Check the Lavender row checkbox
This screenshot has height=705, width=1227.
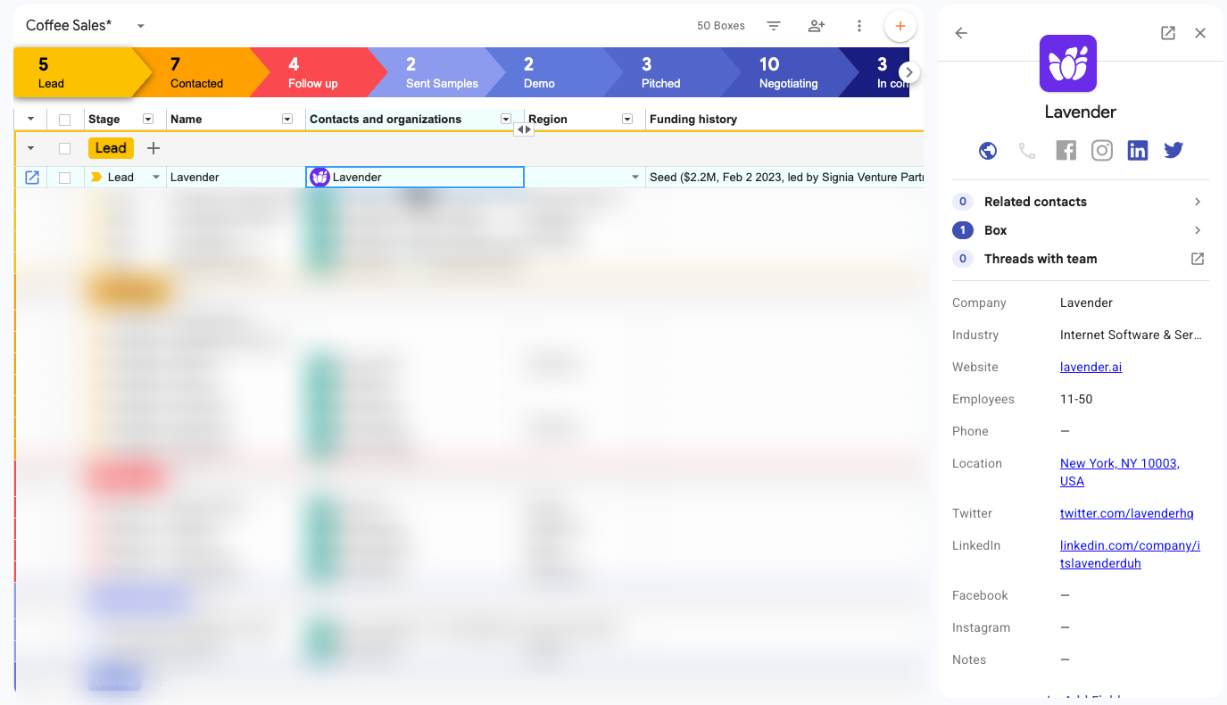pos(62,177)
